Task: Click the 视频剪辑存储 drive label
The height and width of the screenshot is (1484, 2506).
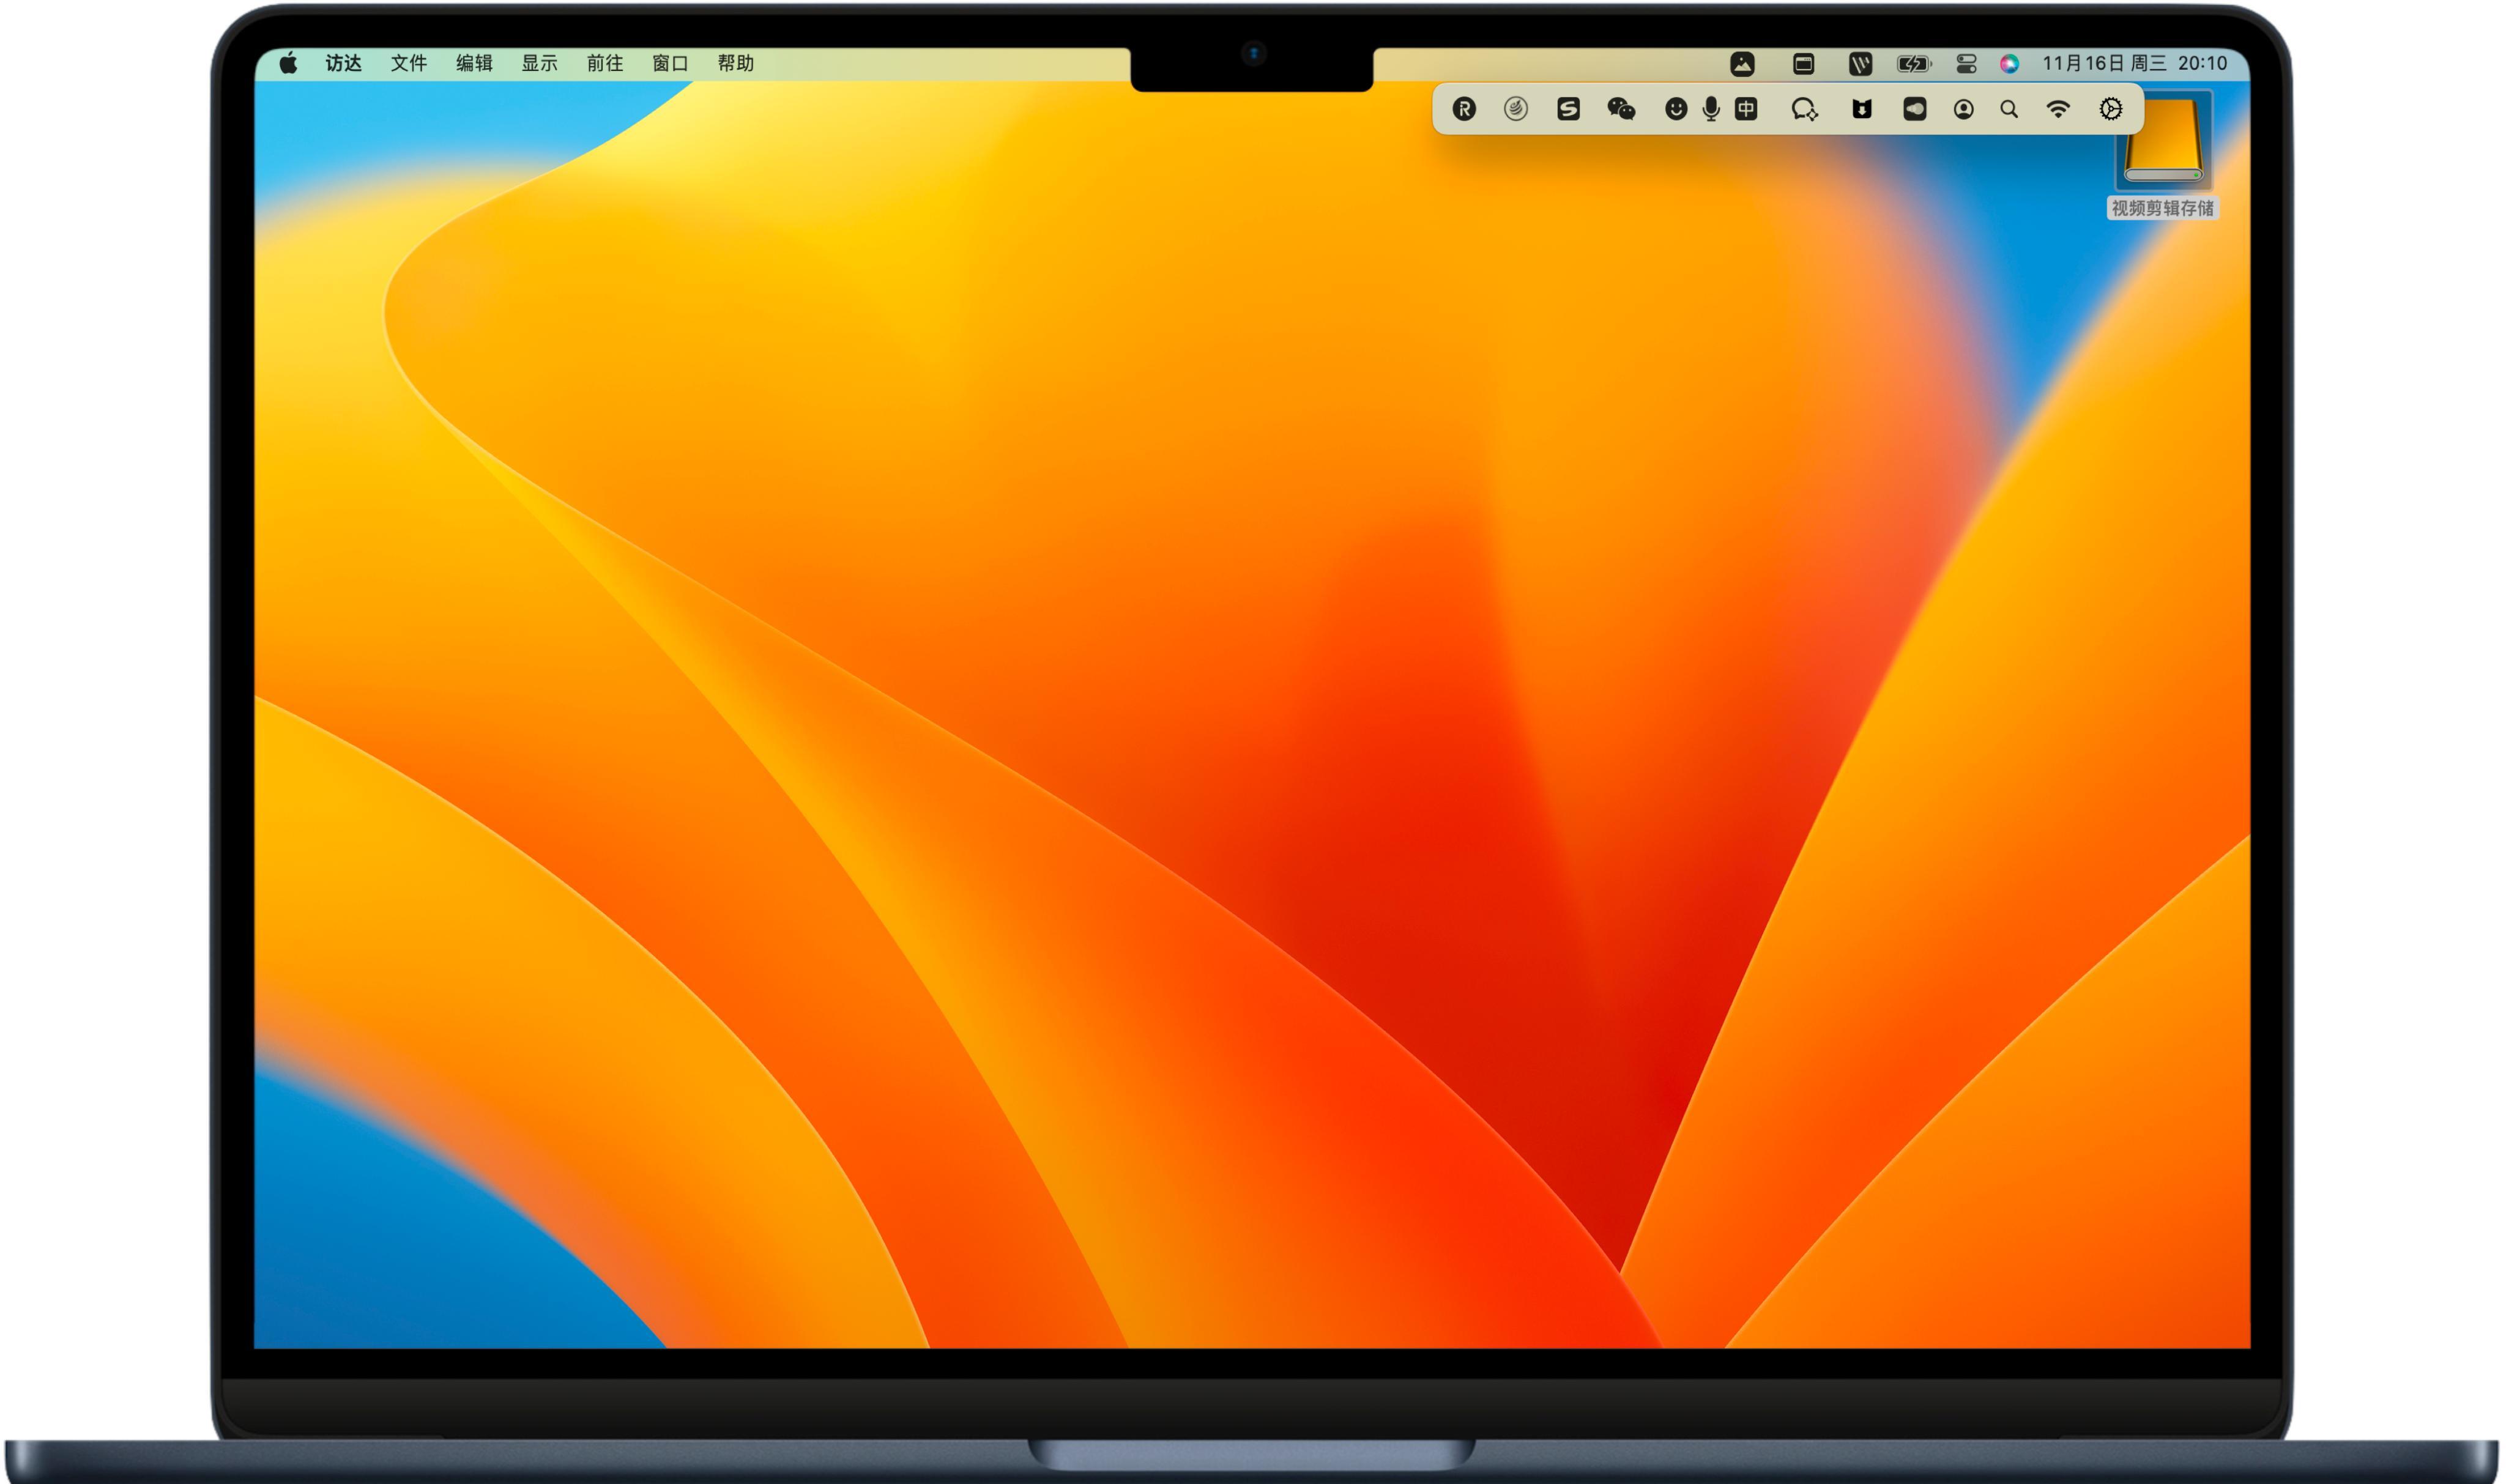Action: tap(2162, 208)
